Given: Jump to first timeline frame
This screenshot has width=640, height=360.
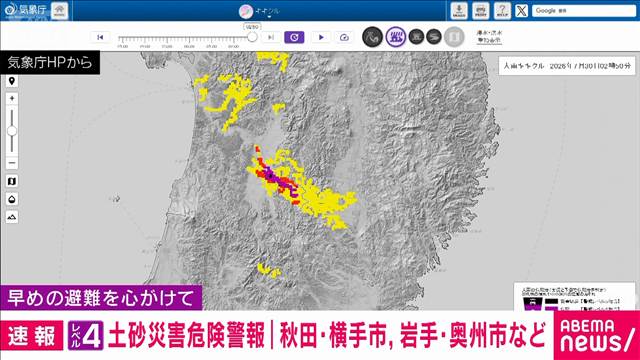Looking at the screenshot, I should pos(100,37).
